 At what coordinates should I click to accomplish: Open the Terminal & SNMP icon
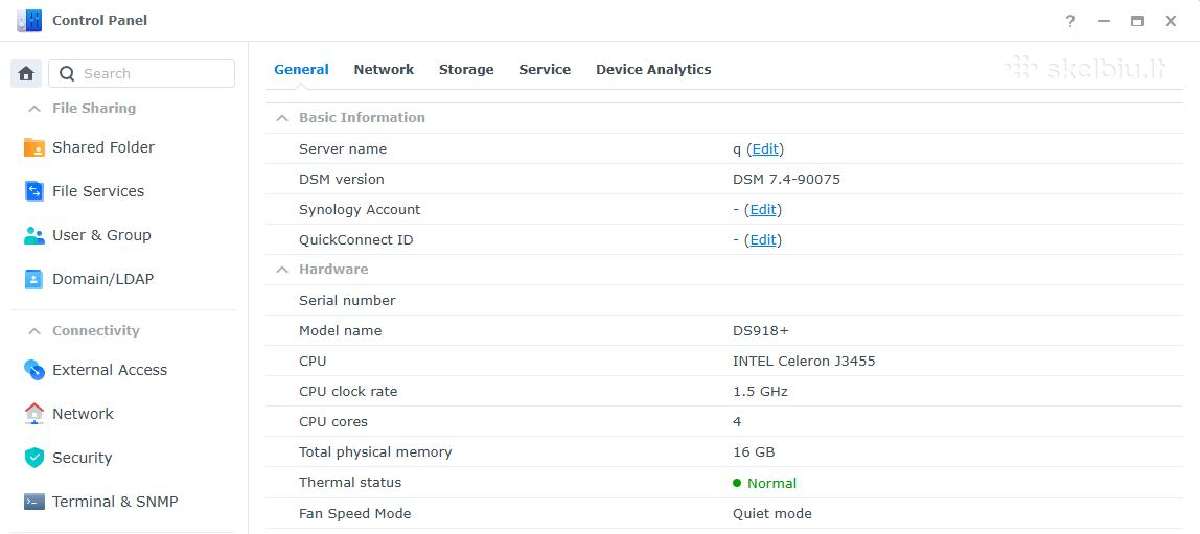pos(34,502)
